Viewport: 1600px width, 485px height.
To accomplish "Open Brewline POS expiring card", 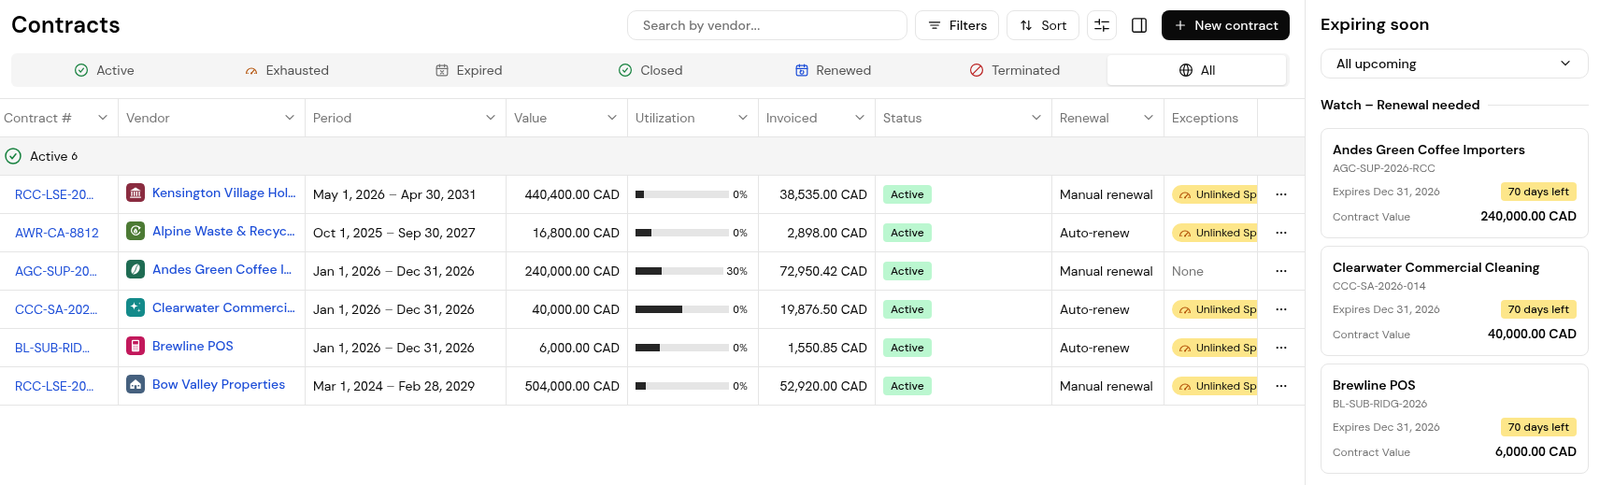I will coord(1454,418).
